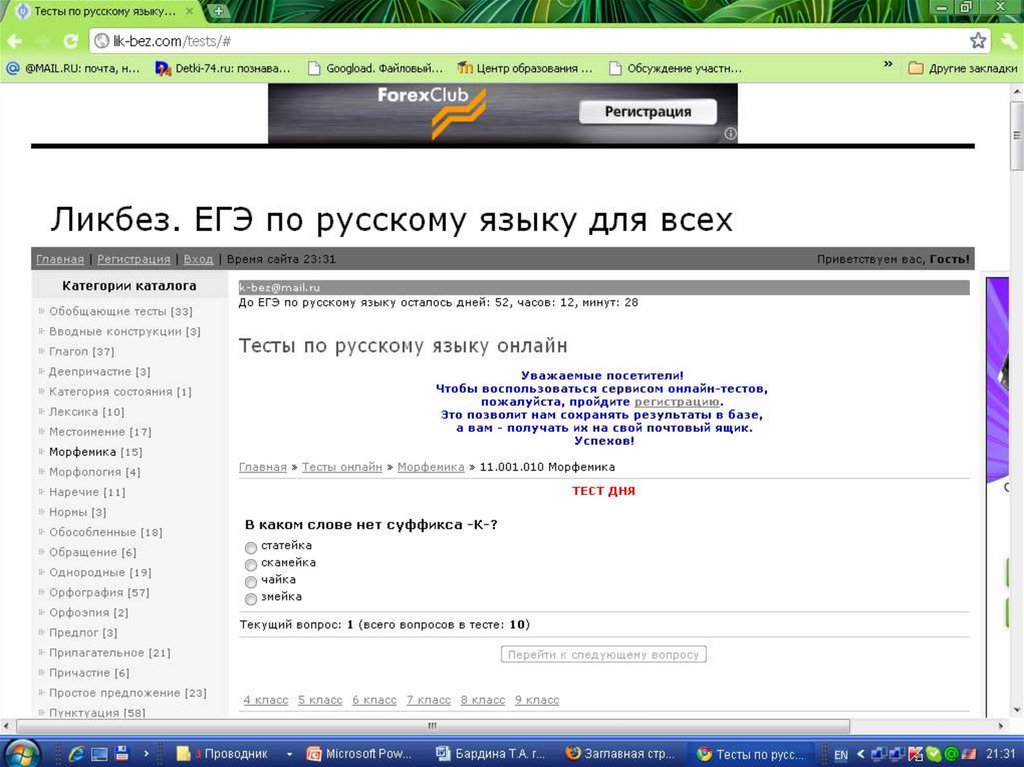This screenshot has width=1024, height=767.
Task: Open Detki-74.ru bookmark
Action: (223, 68)
